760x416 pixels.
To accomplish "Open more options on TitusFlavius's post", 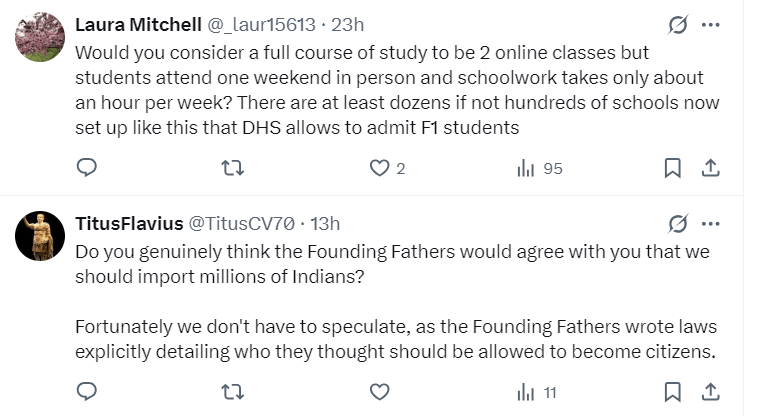I will tap(709, 223).
